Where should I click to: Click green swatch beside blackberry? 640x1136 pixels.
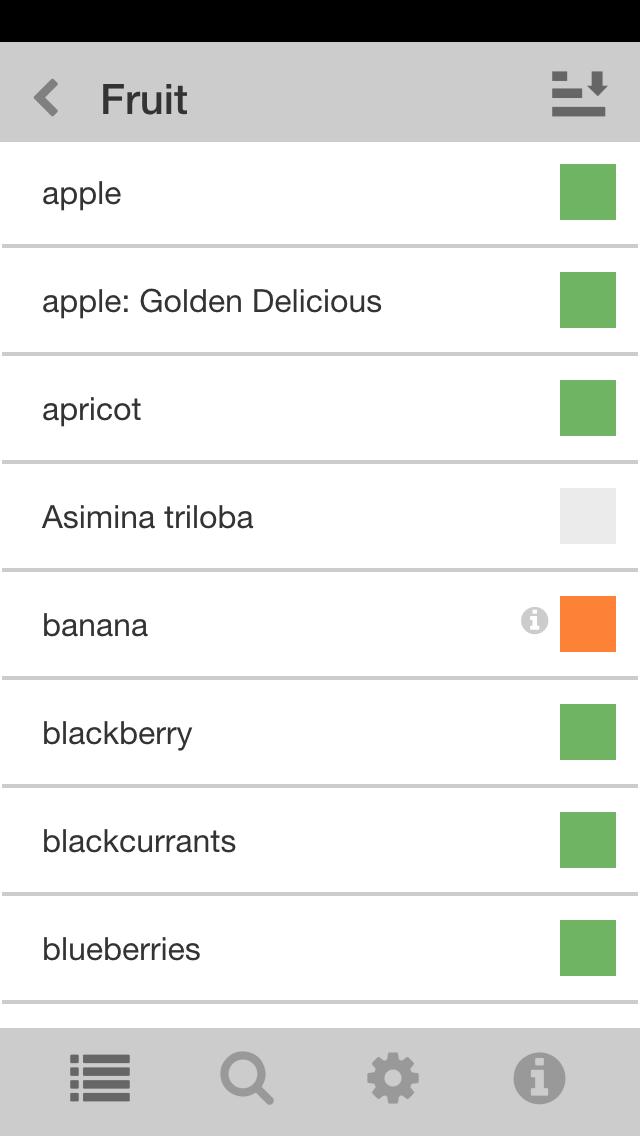pos(587,732)
